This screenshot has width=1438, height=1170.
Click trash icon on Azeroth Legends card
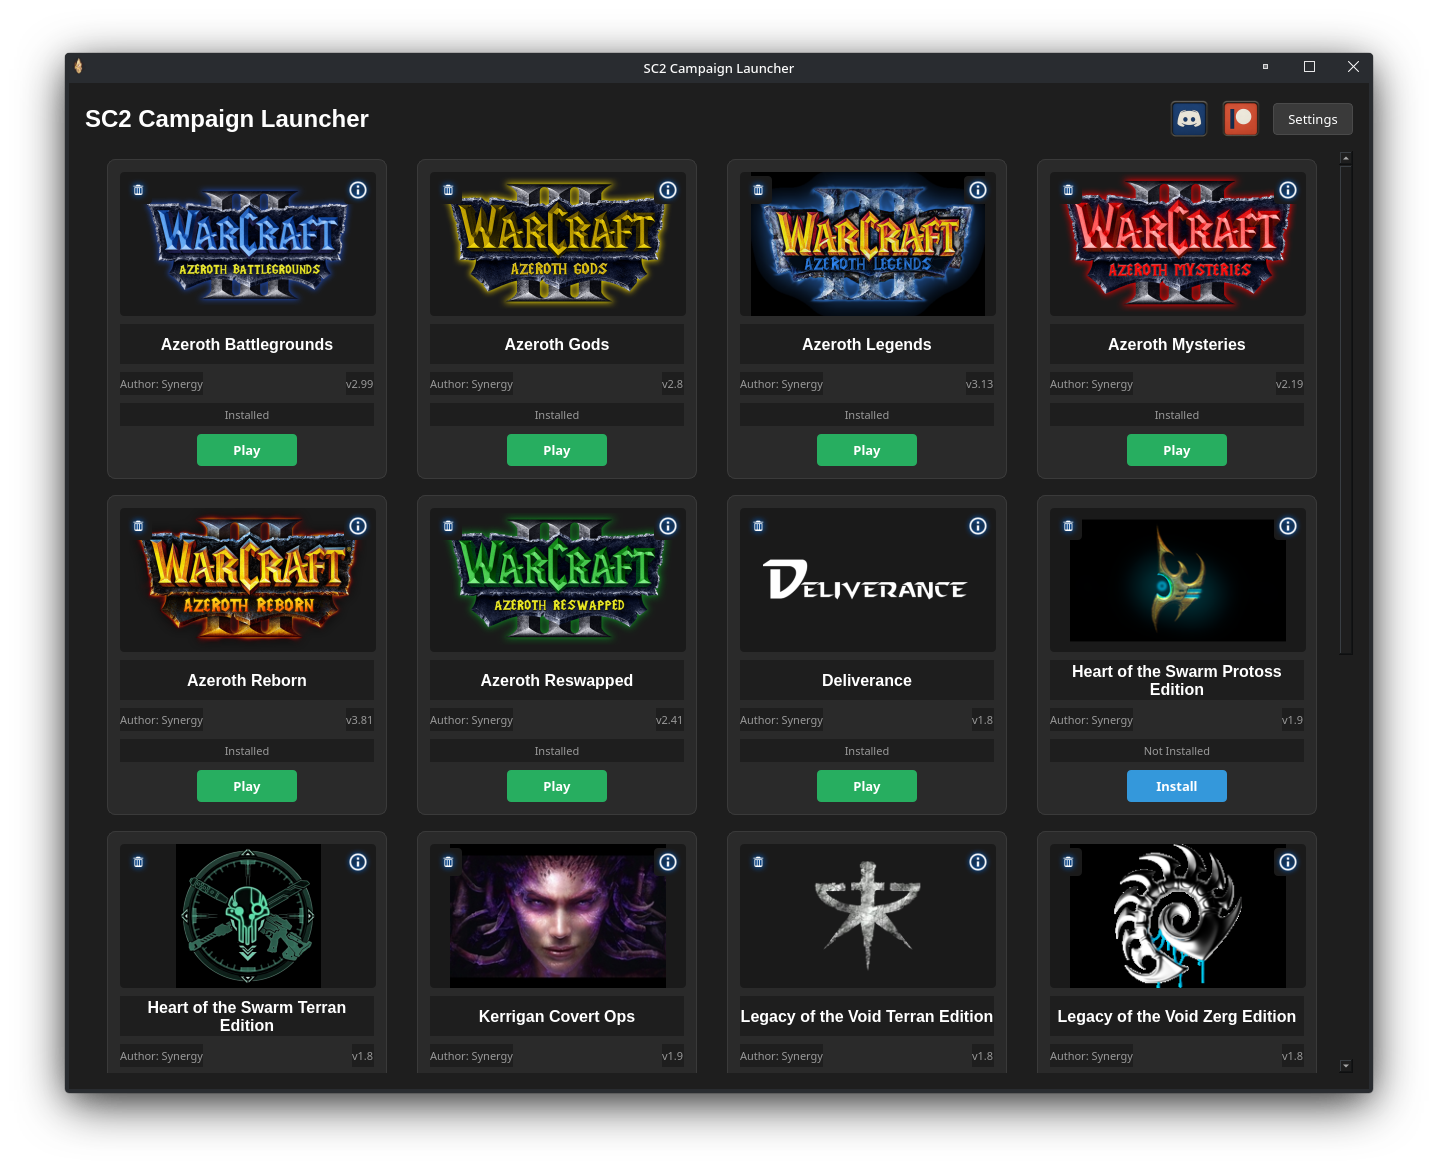759,190
